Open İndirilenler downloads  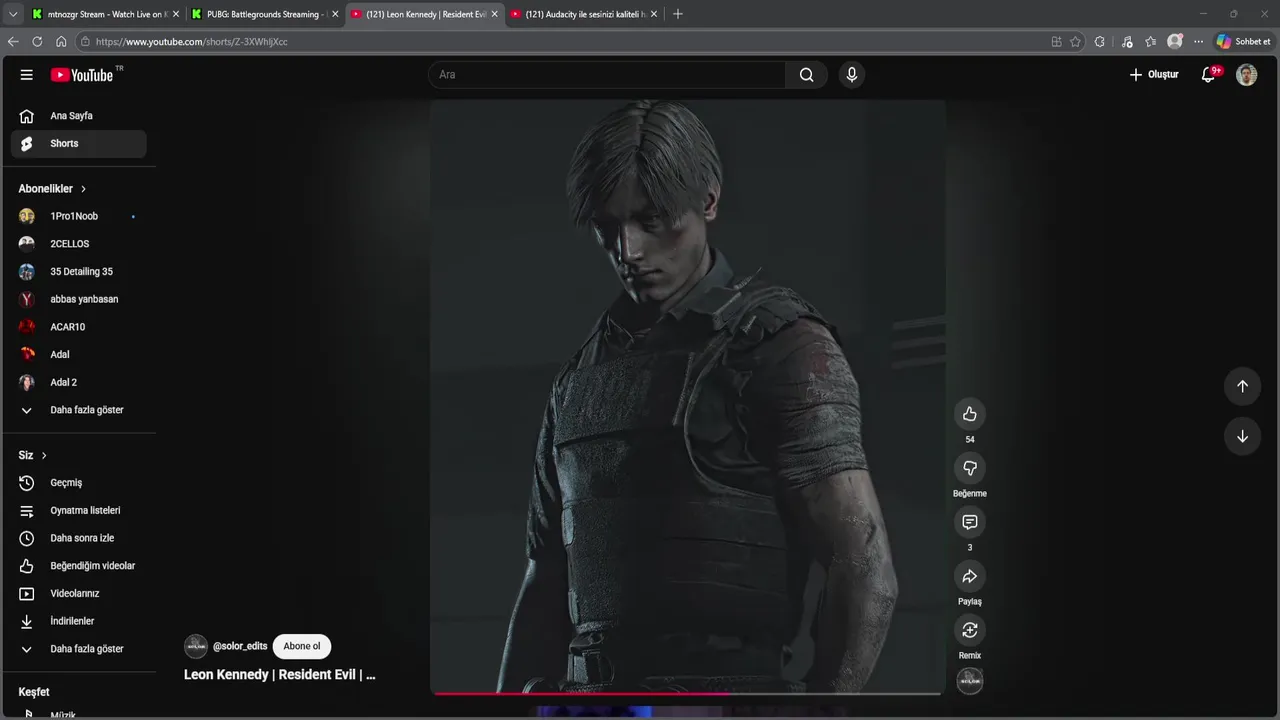pyautogui.click(x=78, y=621)
